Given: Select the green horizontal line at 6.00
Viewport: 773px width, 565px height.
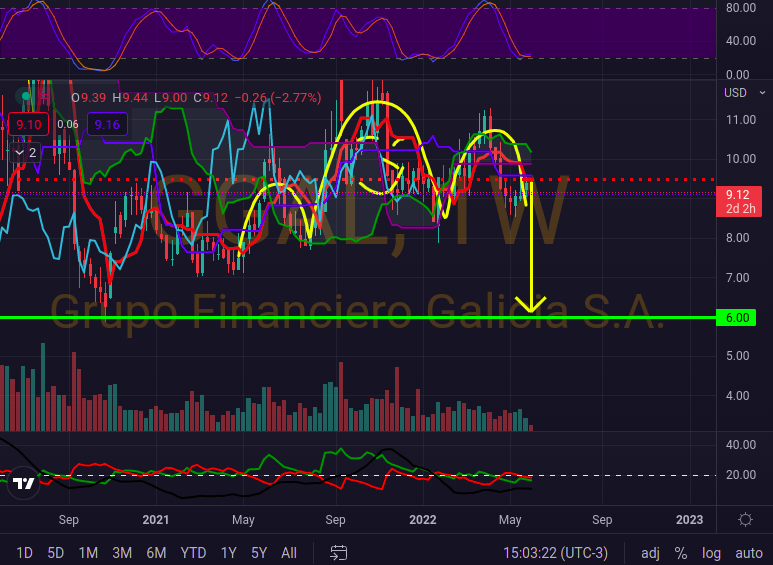Looking at the screenshot, I should 300,318.
